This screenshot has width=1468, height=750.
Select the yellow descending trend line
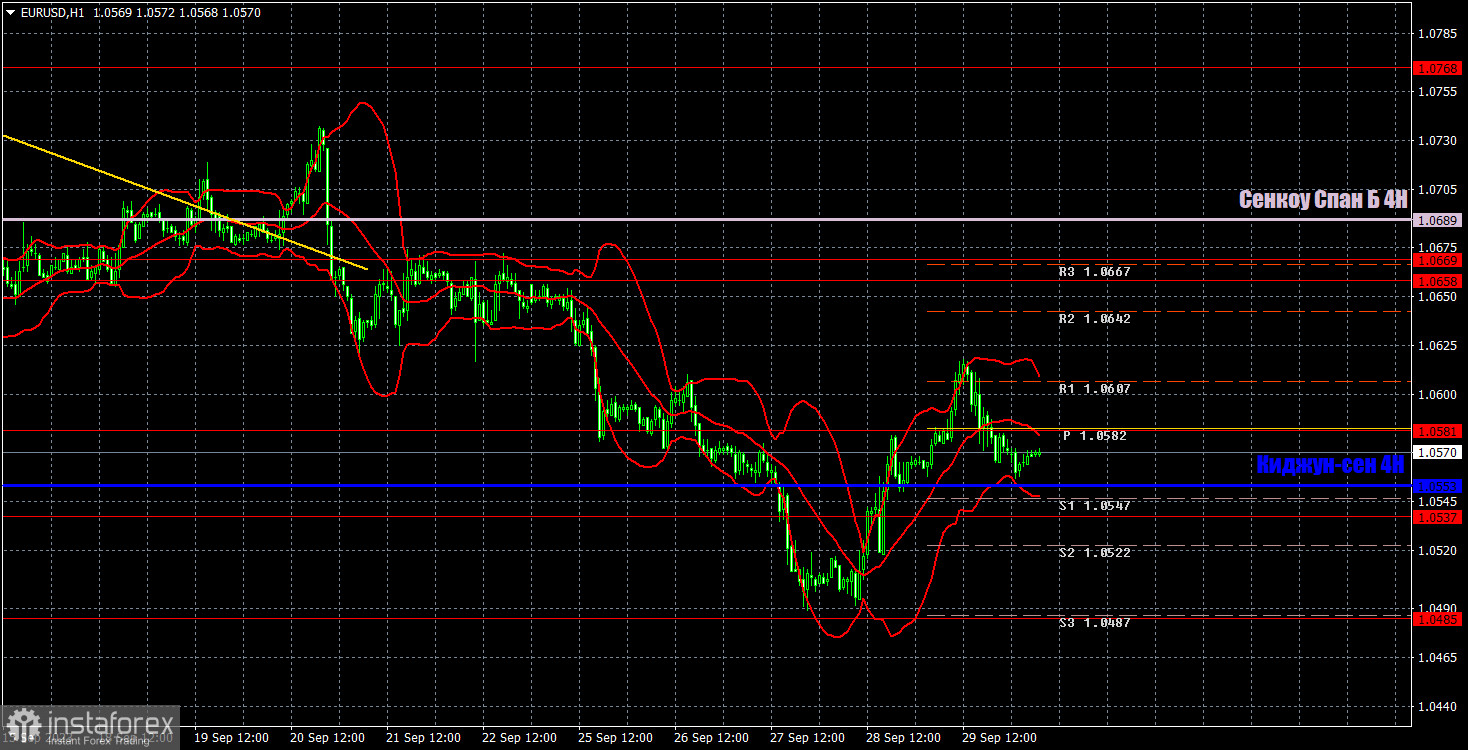pyautogui.click(x=185, y=202)
